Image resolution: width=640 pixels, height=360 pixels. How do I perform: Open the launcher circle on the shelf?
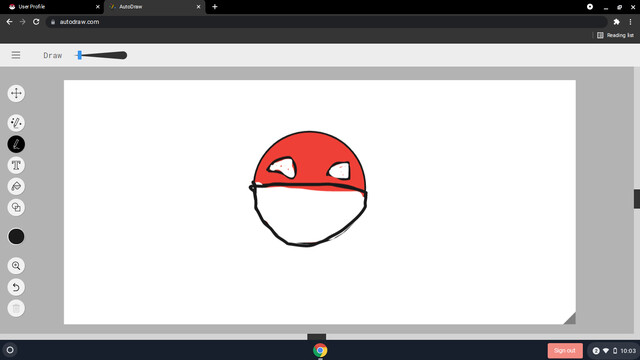click(x=10, y=350)
